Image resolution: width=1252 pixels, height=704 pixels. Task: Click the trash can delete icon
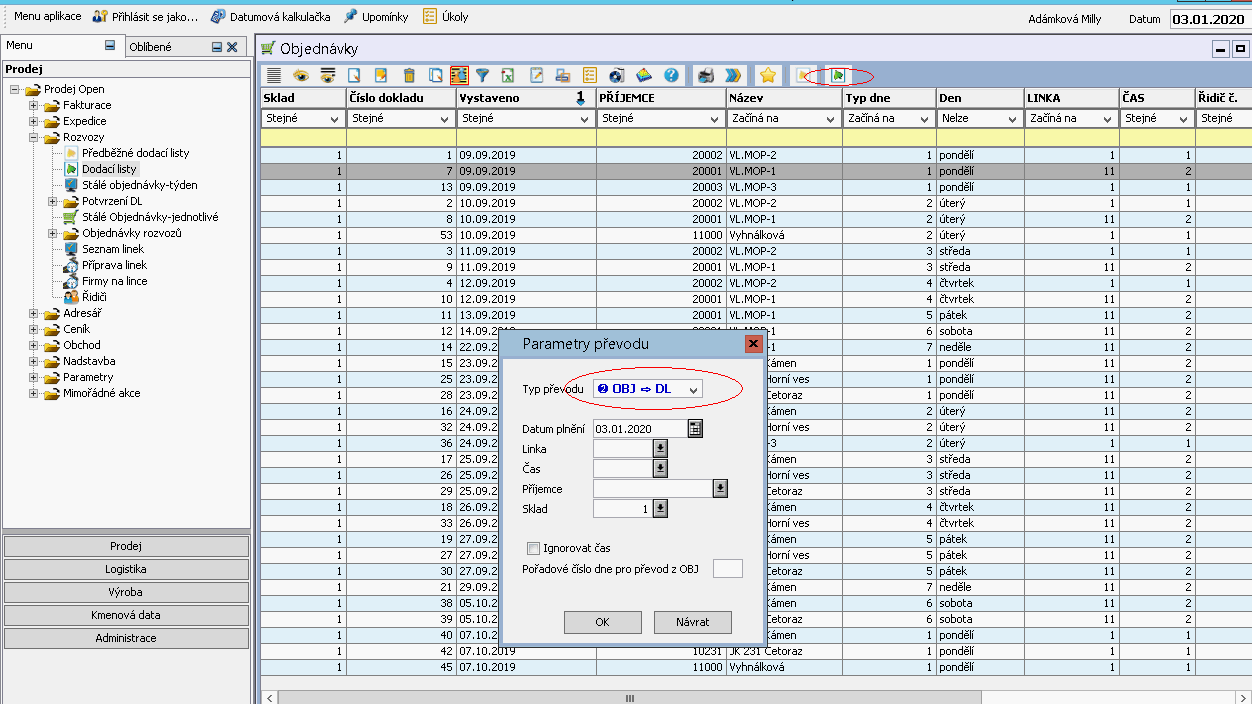click(409, 75)
